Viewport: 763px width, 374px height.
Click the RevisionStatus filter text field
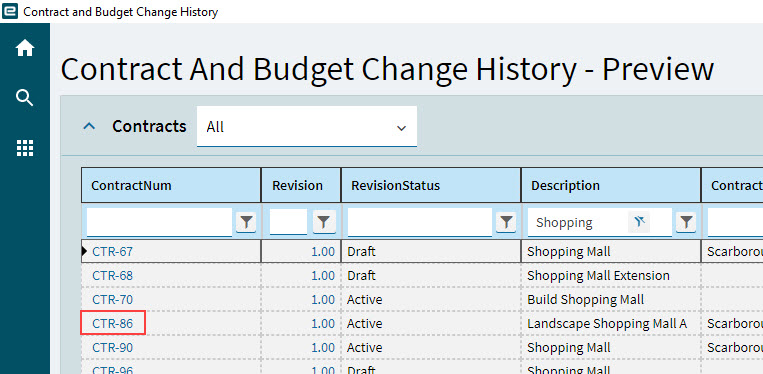pyautogui.click(x=420, y=222)
